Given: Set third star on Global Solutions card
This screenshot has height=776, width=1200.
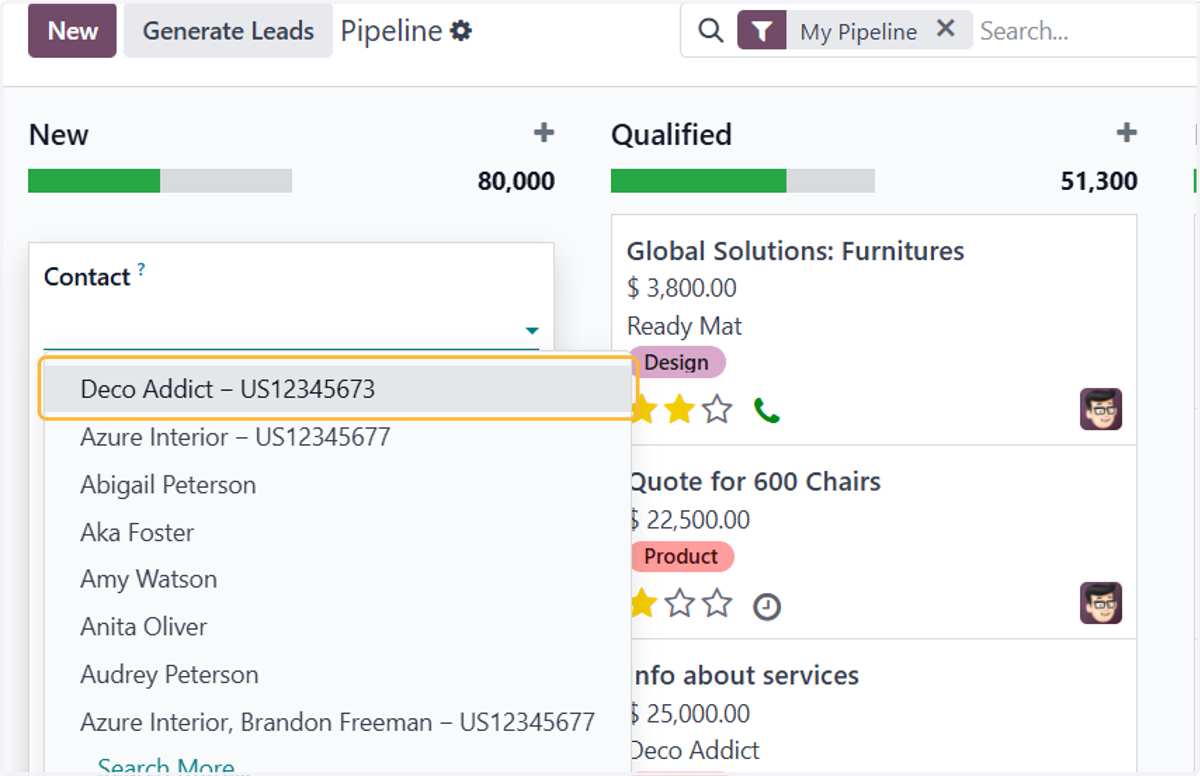Looking at the screenshot, I should [x=717, y=410].
